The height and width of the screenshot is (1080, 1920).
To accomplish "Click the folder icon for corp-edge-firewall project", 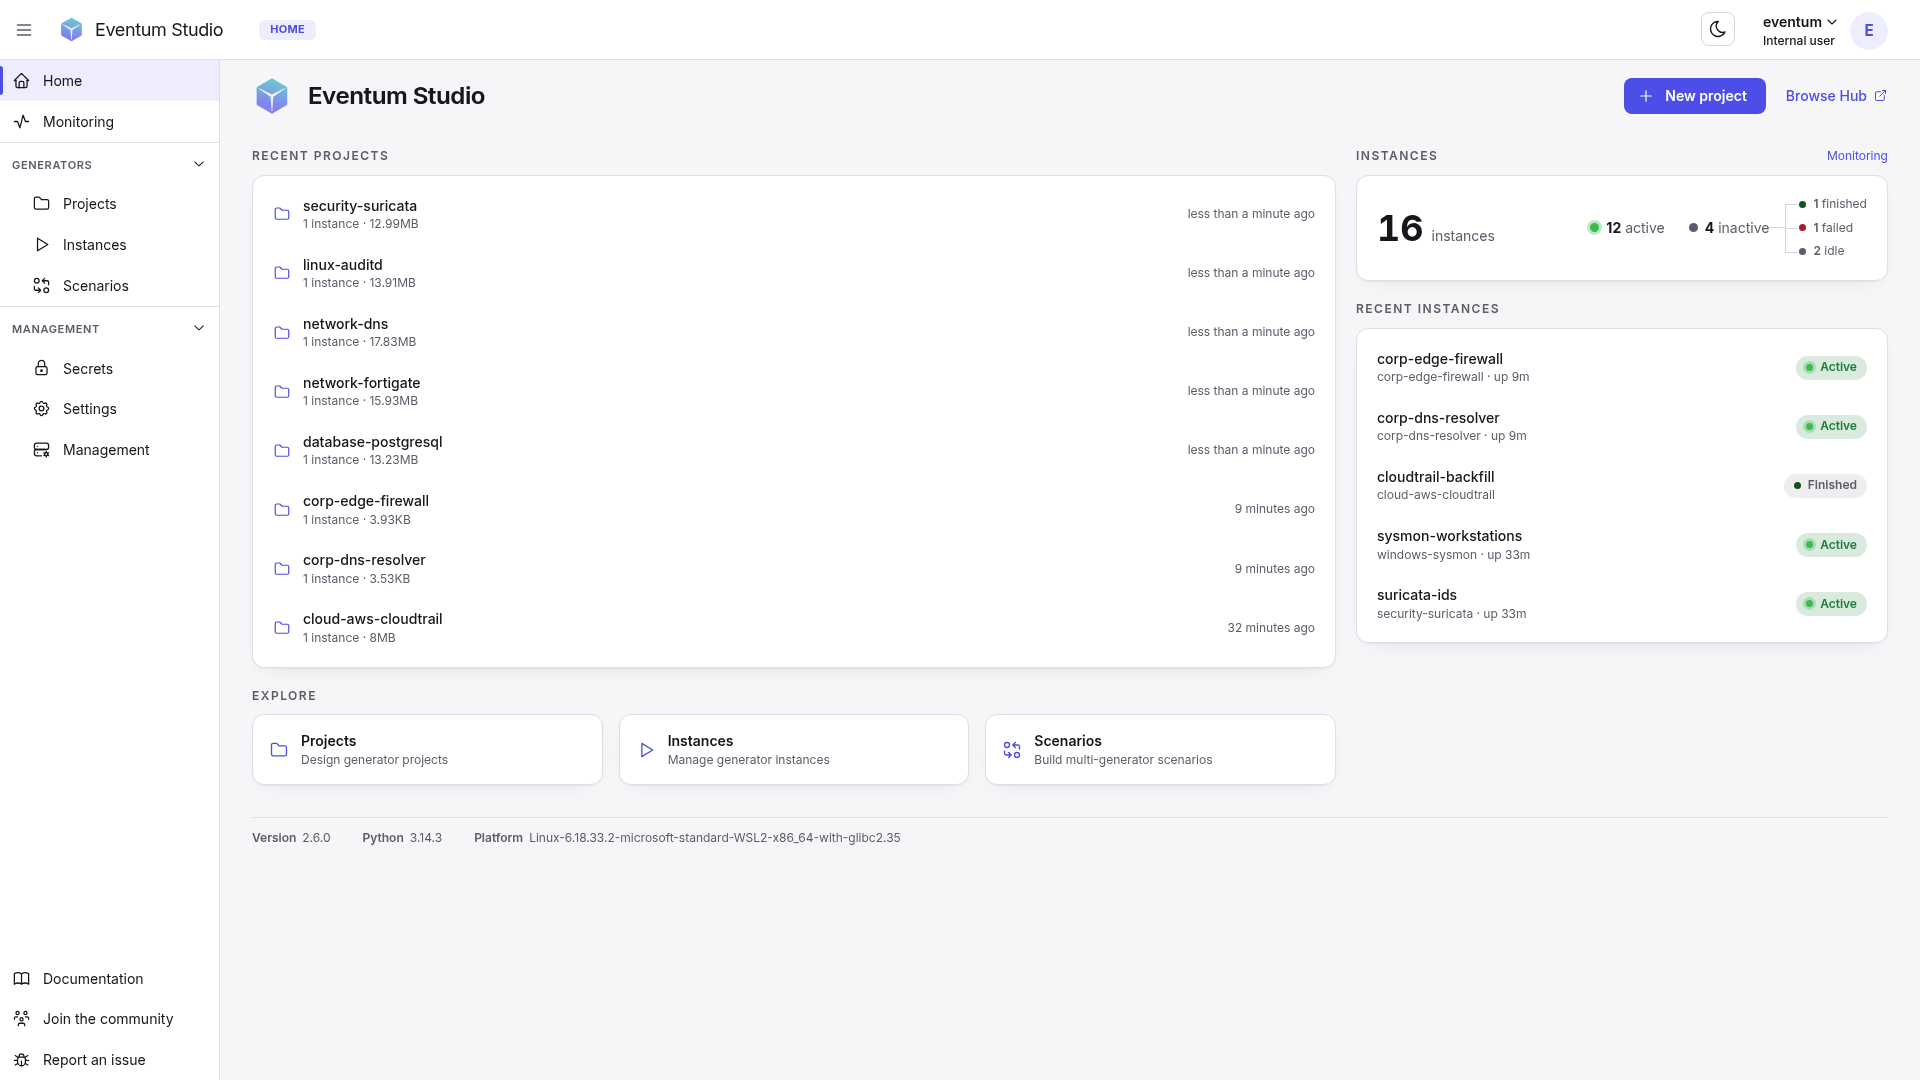I will [x=282, y=510].
